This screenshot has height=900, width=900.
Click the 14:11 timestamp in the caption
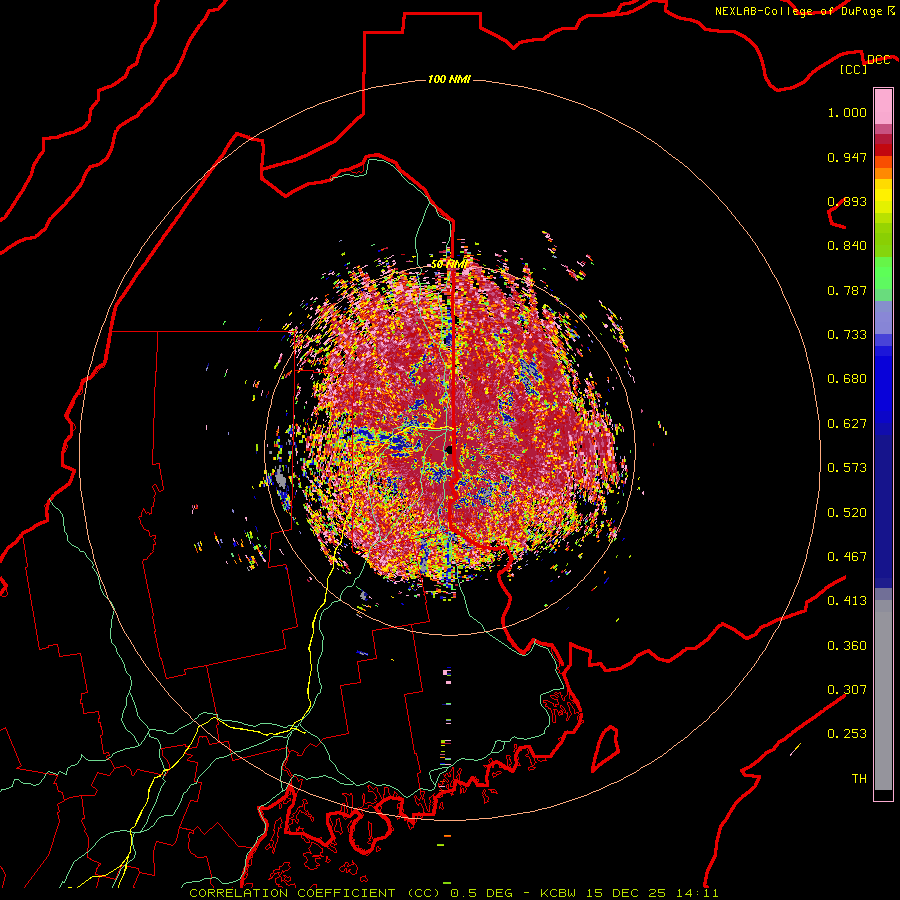697,893
